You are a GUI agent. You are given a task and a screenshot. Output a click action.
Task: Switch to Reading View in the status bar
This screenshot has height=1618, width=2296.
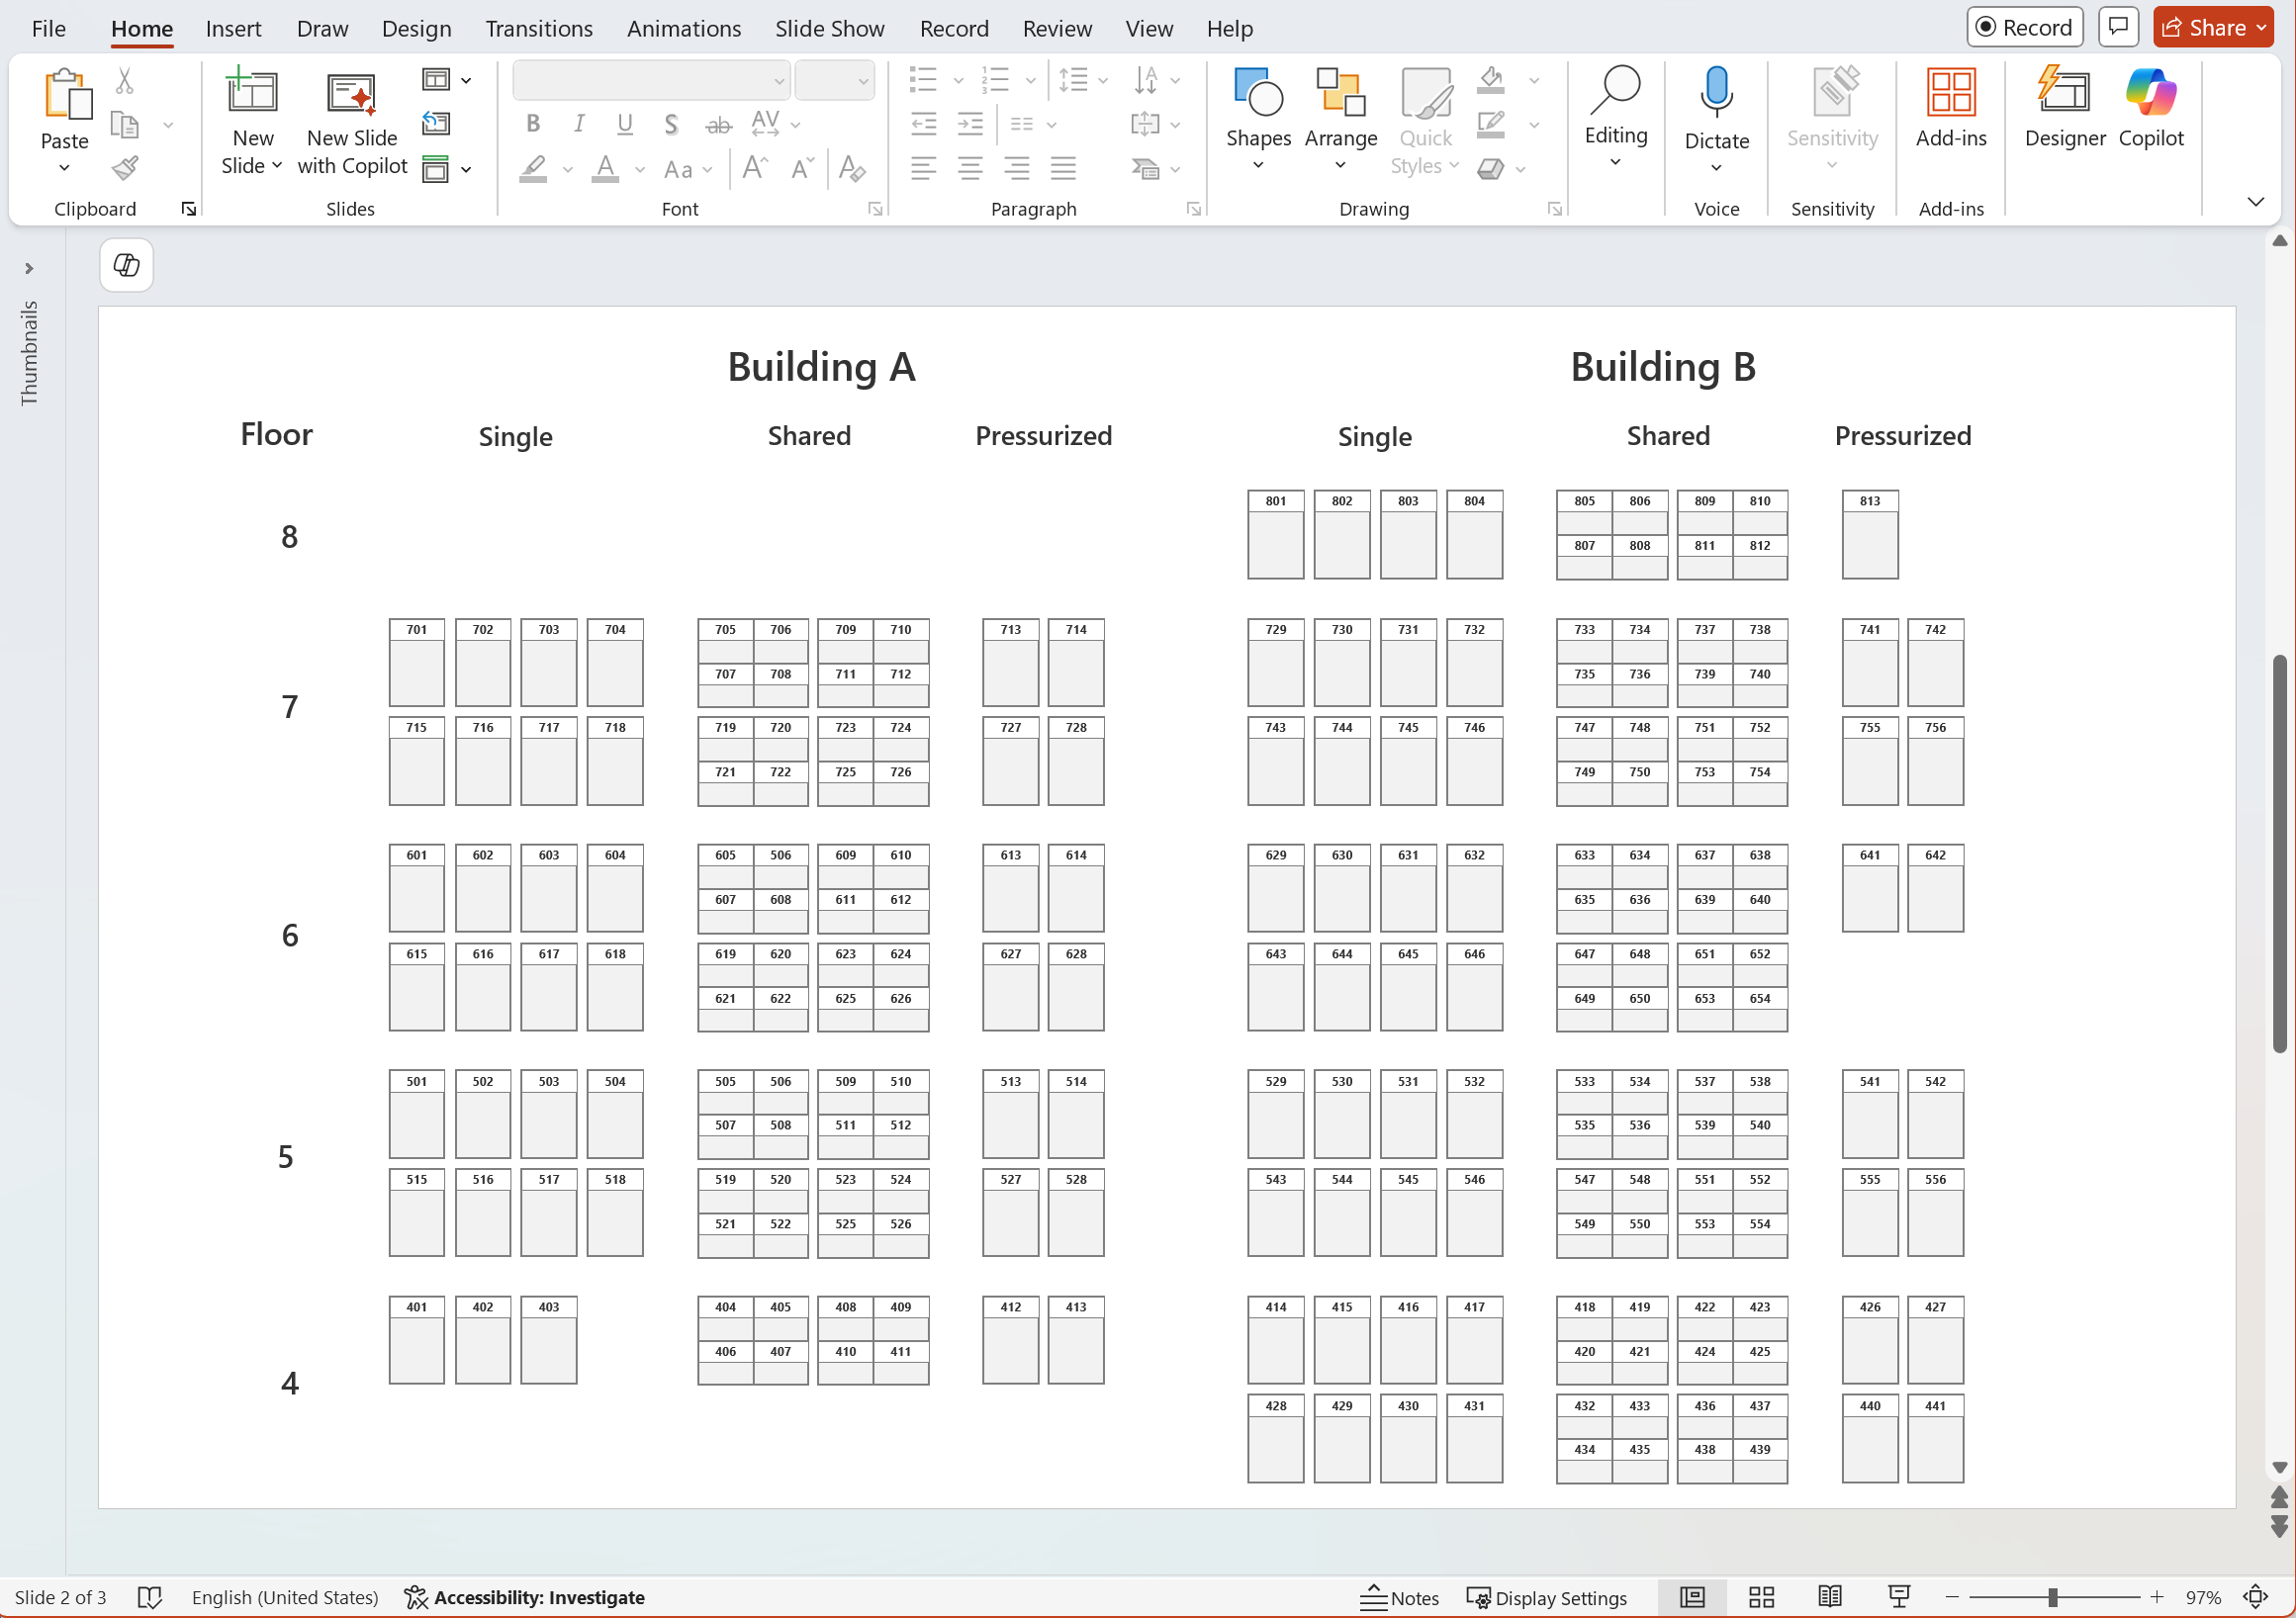1829,1597
